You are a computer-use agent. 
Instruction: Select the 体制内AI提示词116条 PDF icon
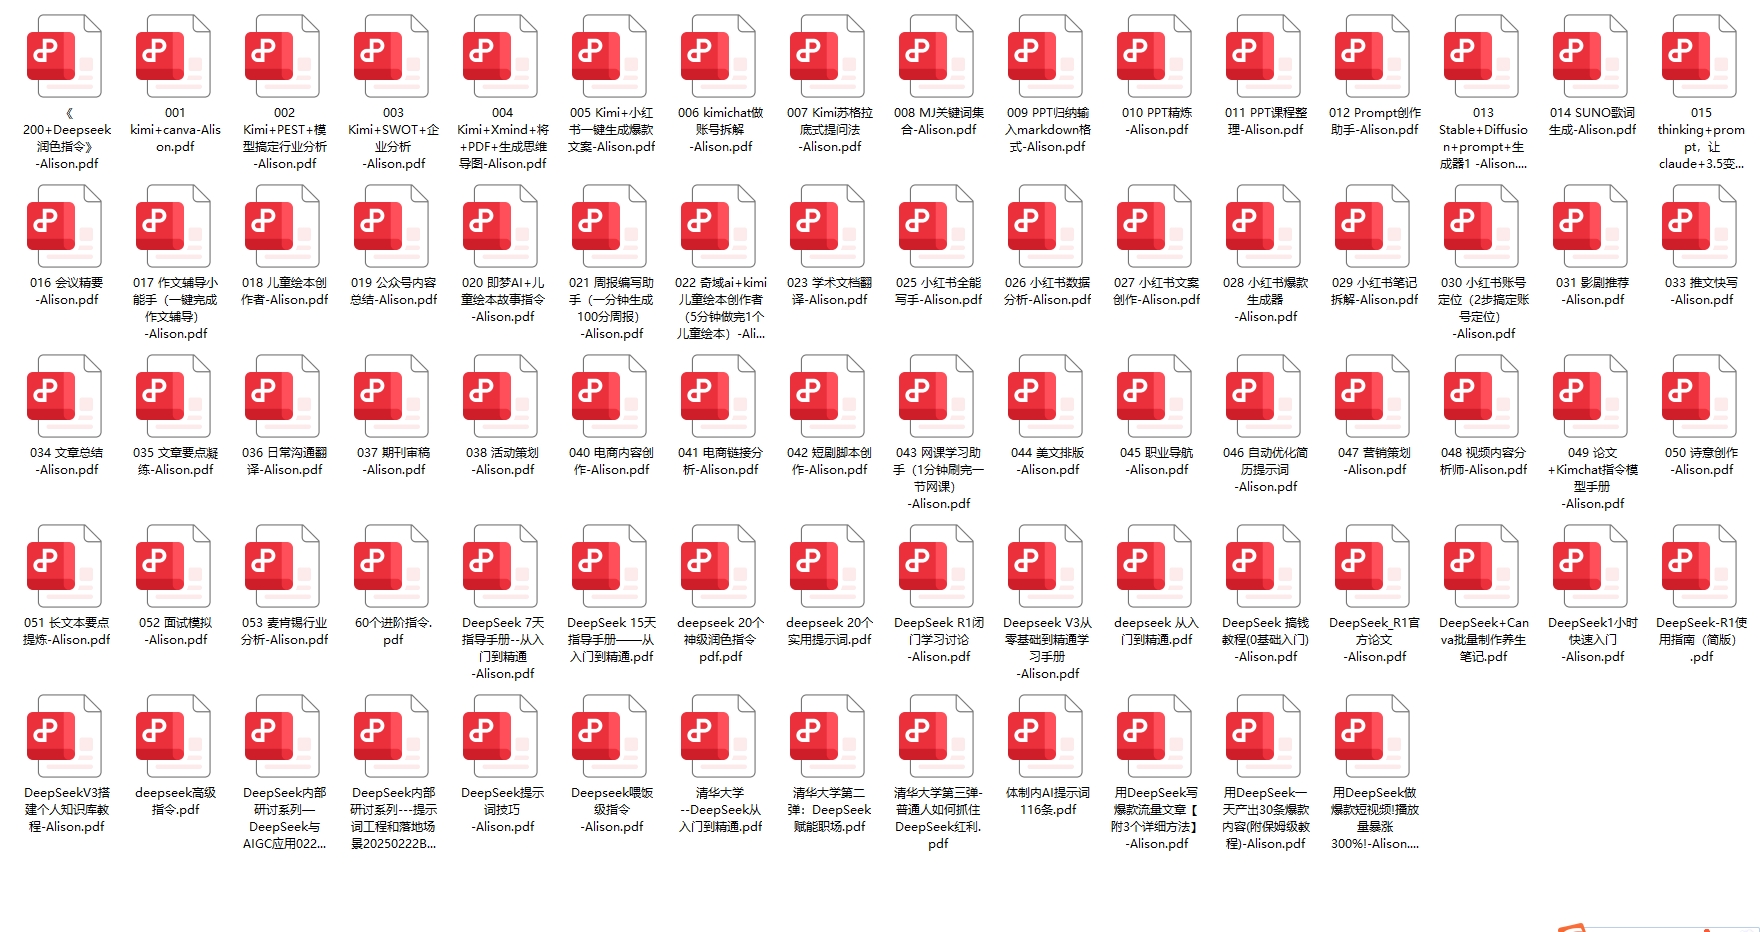(x=1045, y=736)
